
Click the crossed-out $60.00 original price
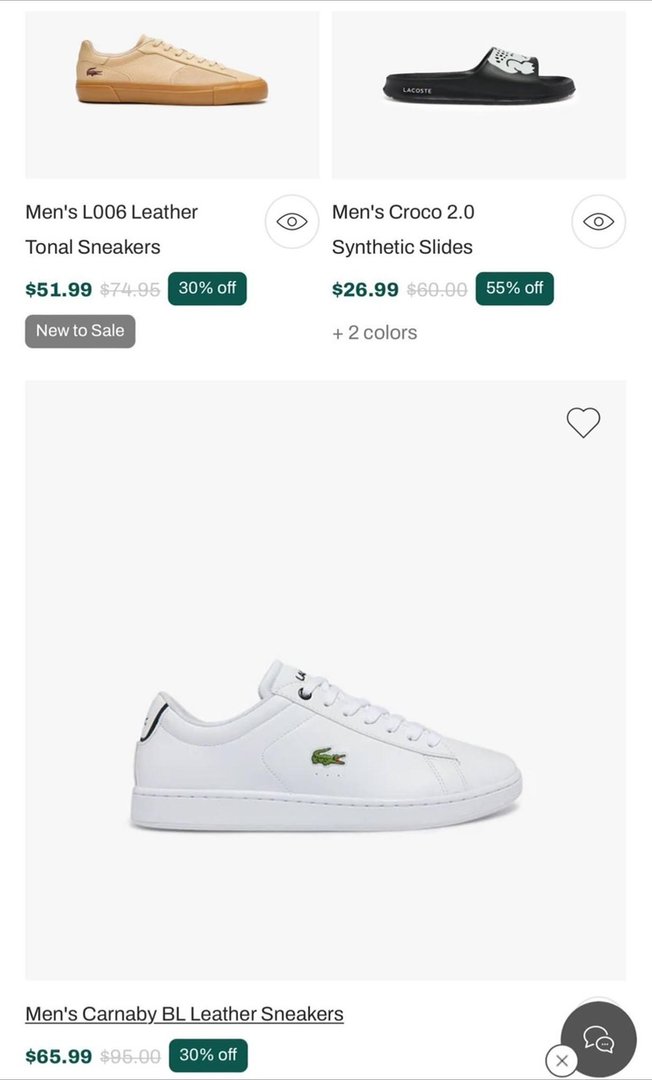(437, 290)
